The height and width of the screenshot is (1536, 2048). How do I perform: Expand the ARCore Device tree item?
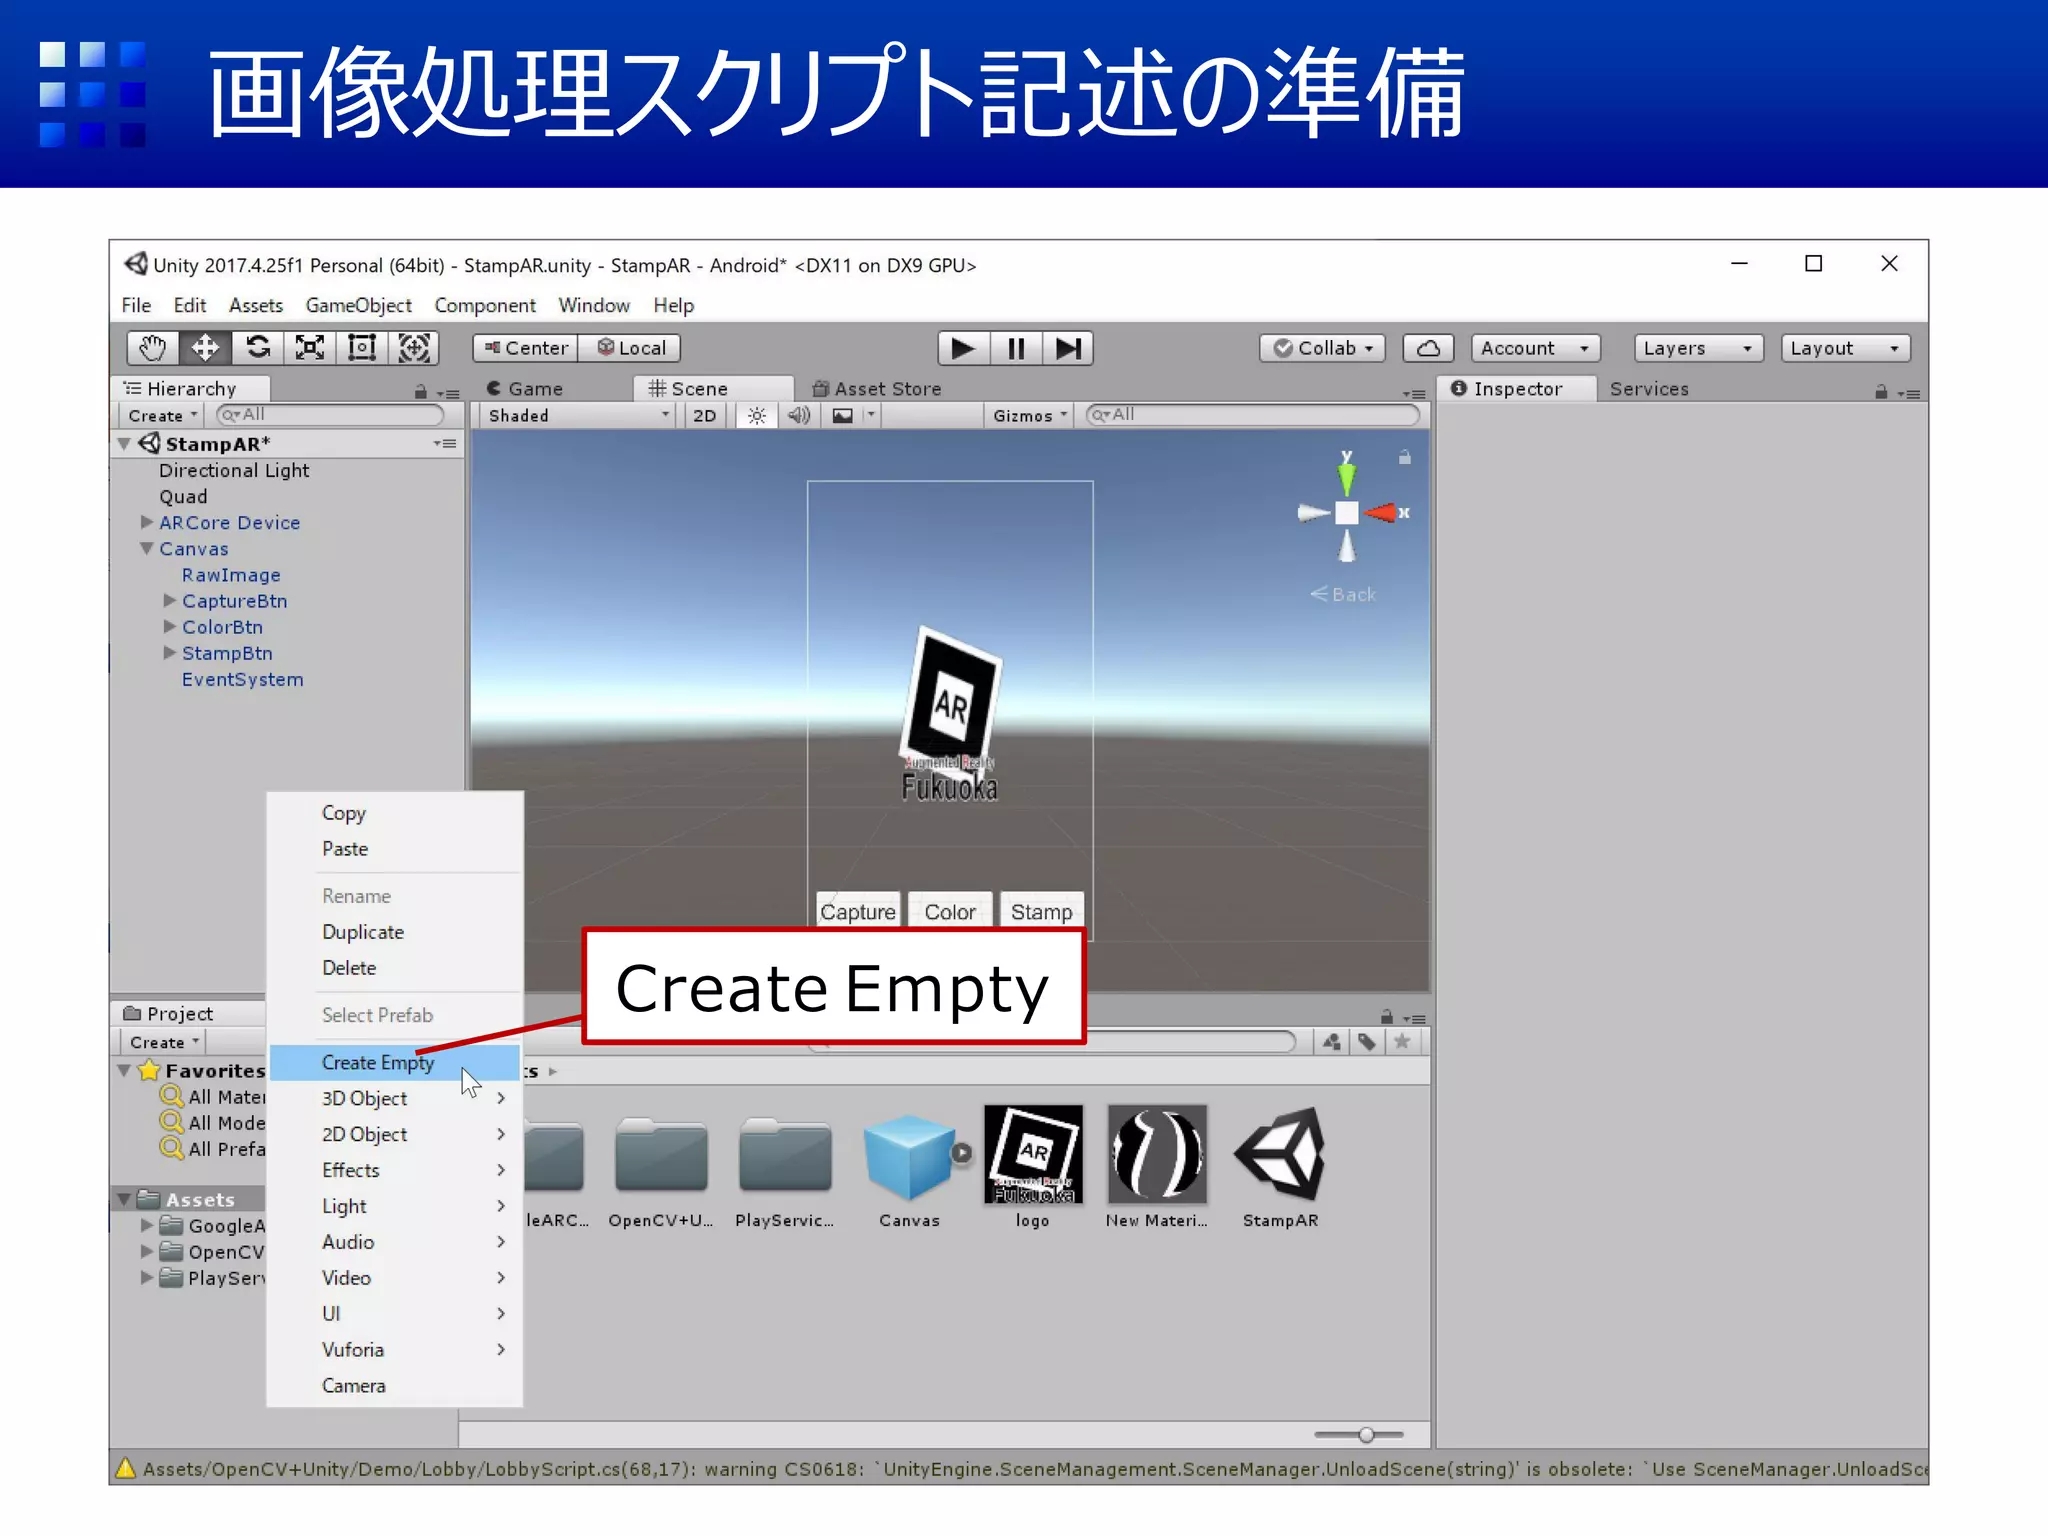[x=147, y=522]
